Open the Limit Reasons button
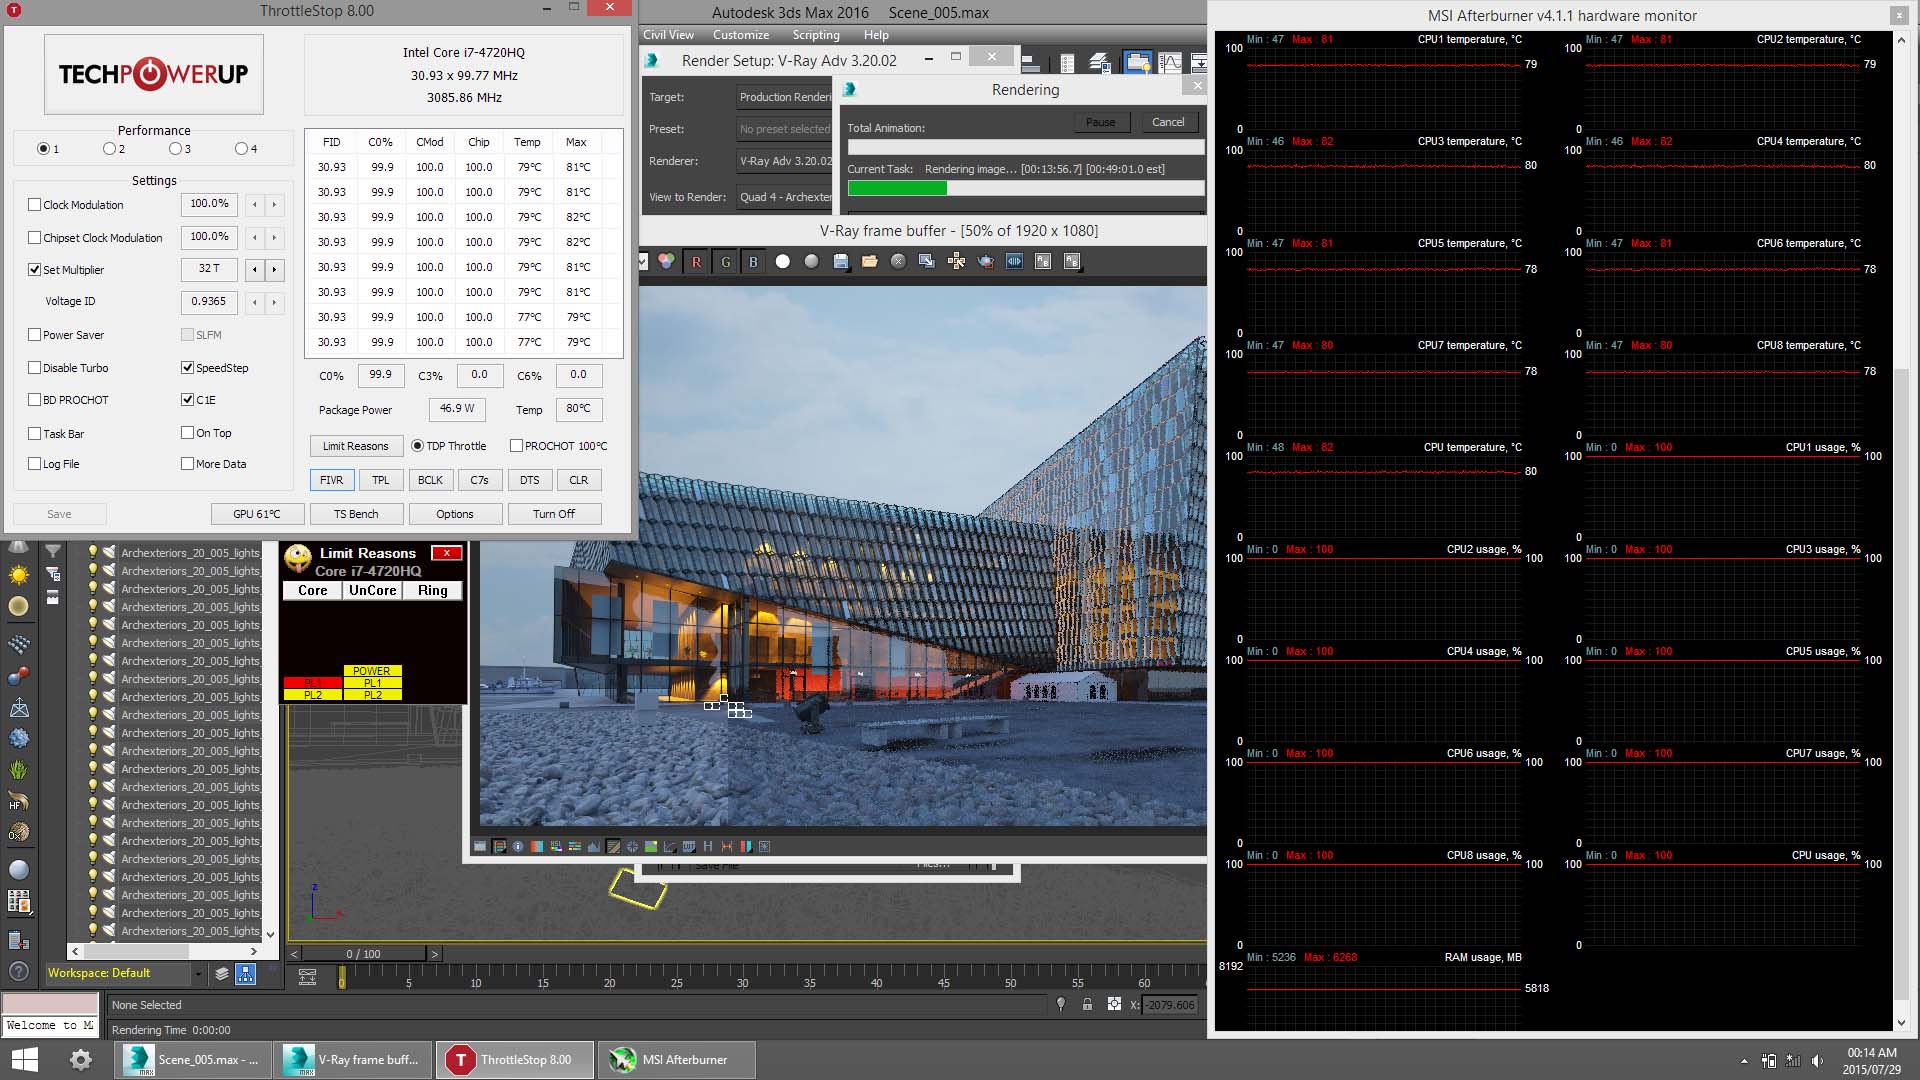The height and width of the screenshot is (1080, 1920). (x=355, y=446)
